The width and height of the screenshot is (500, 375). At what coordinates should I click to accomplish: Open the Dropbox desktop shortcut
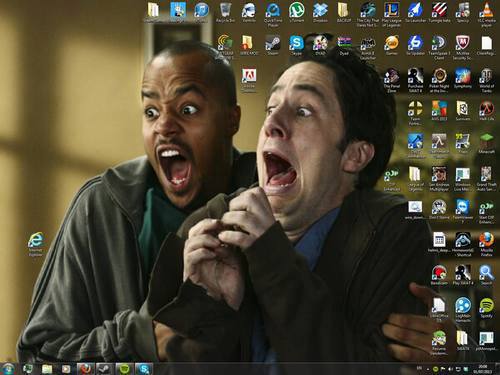point(320,13)
